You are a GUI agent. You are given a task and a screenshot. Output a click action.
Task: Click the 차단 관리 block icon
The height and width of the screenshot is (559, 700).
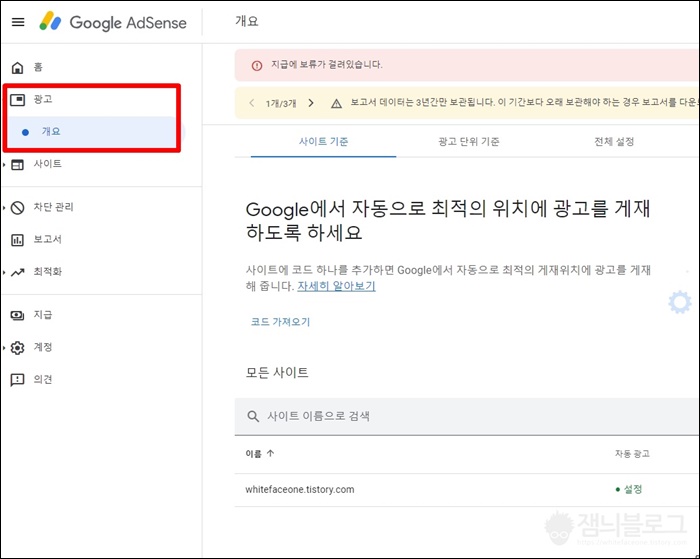coord(17,208)
